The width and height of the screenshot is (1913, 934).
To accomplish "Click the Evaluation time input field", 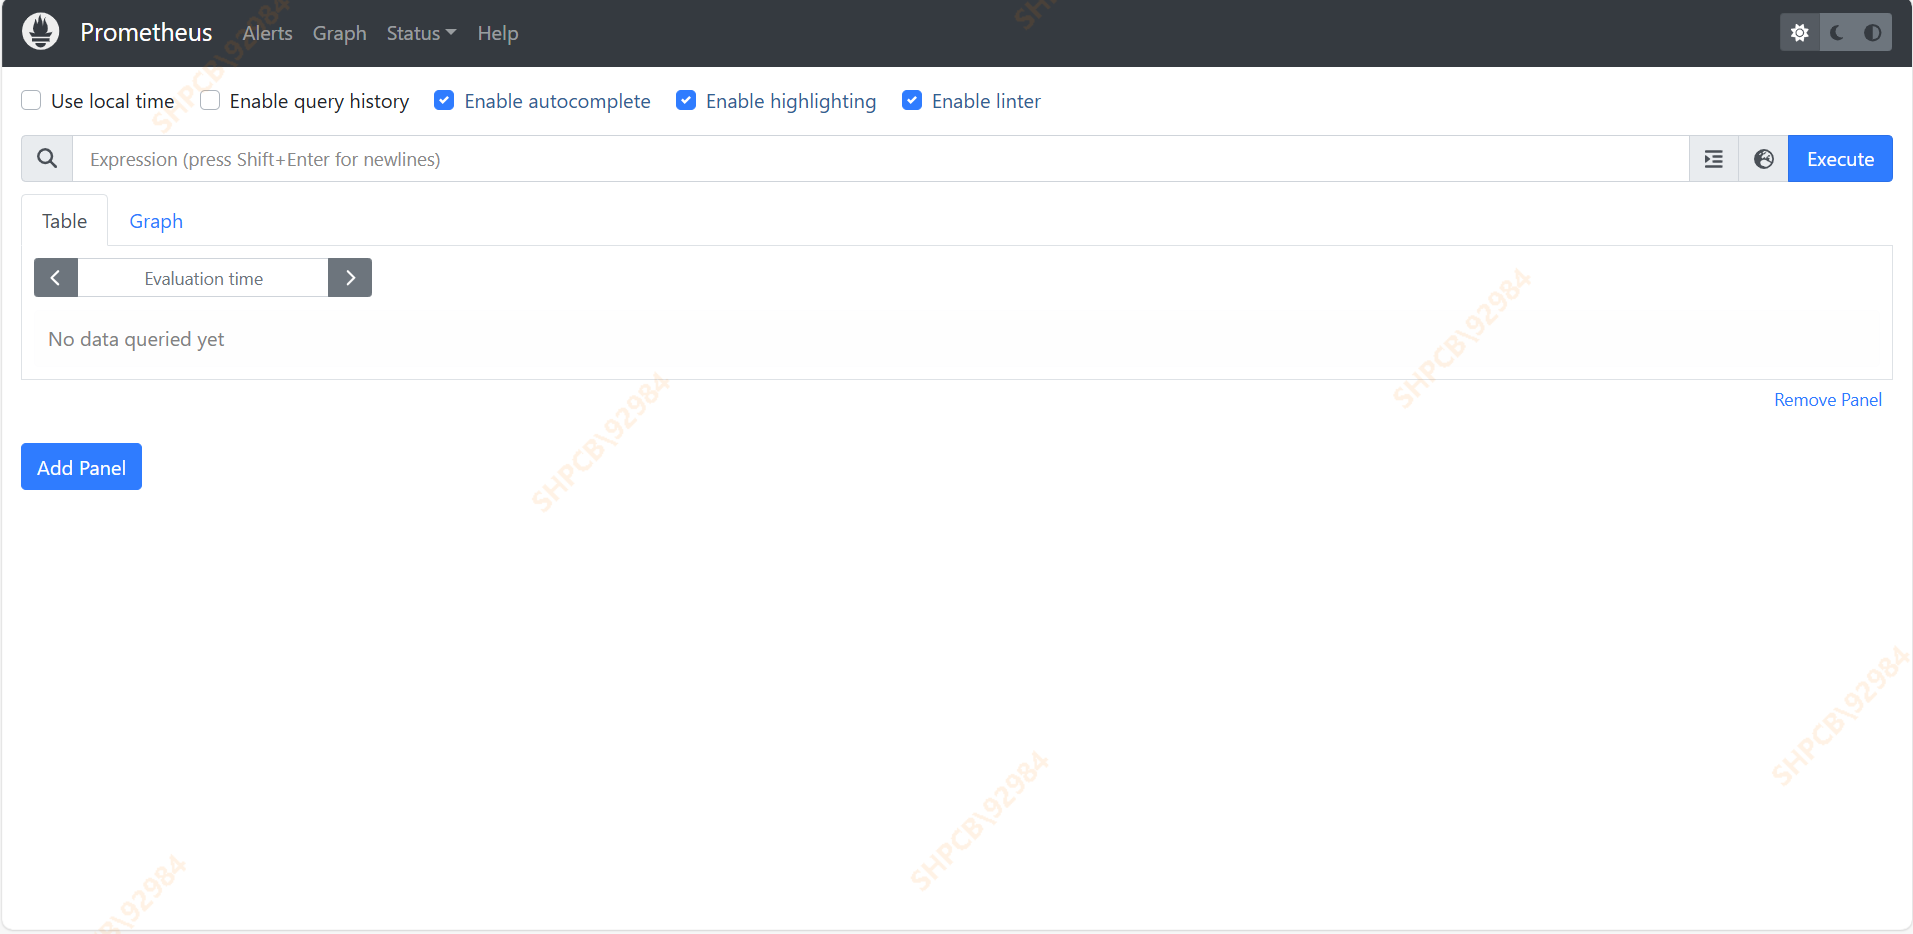I will (x=203, y=278).
